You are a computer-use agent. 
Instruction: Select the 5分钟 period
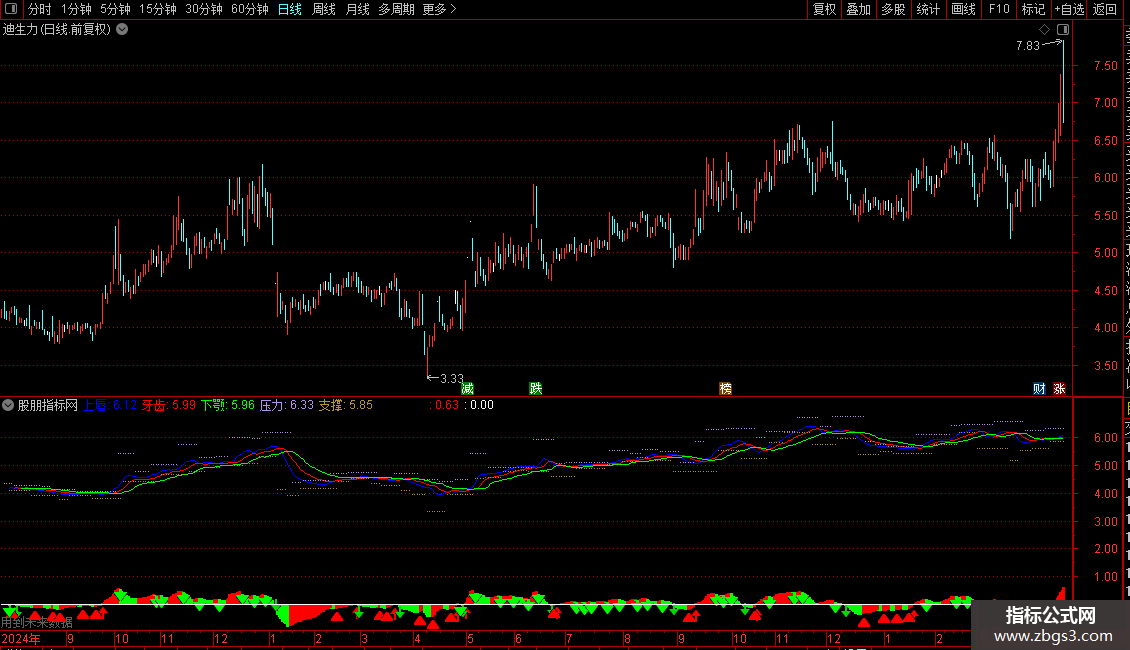pos(115,9)
